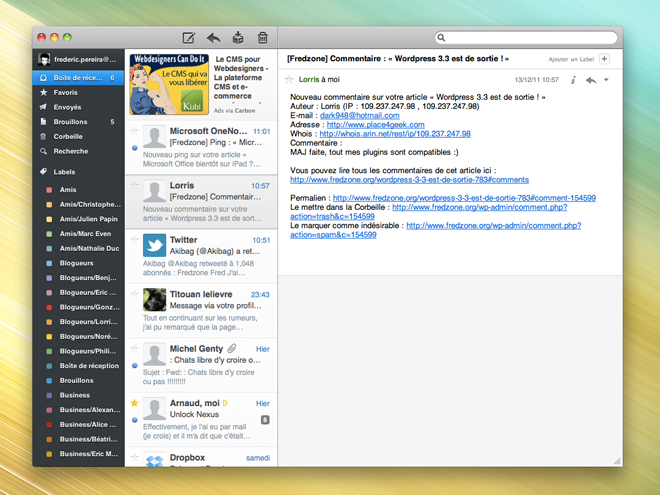
Task: Open the Boîte de réception inbox folder
Action: 78,78
